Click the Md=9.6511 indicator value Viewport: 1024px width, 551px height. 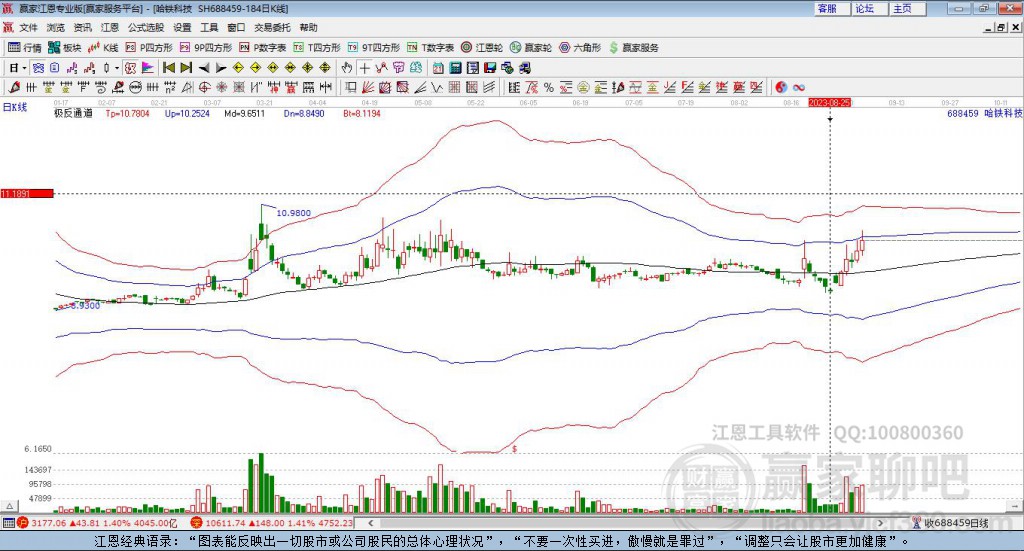pyautogui.click(x=244, y=113)
